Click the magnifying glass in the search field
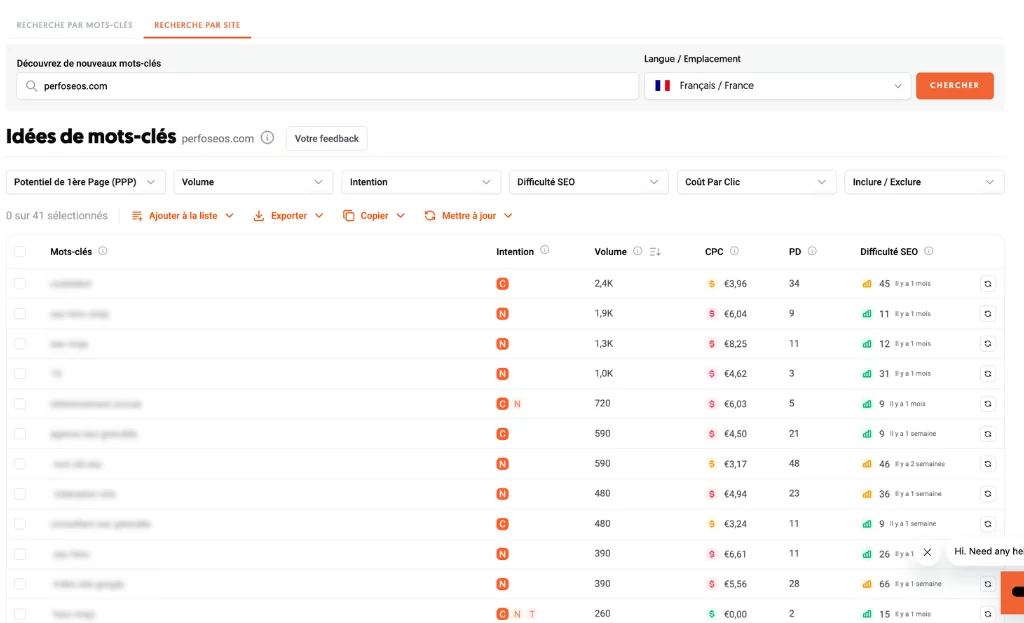This screenshot has width=1024, height=623. 29,86
